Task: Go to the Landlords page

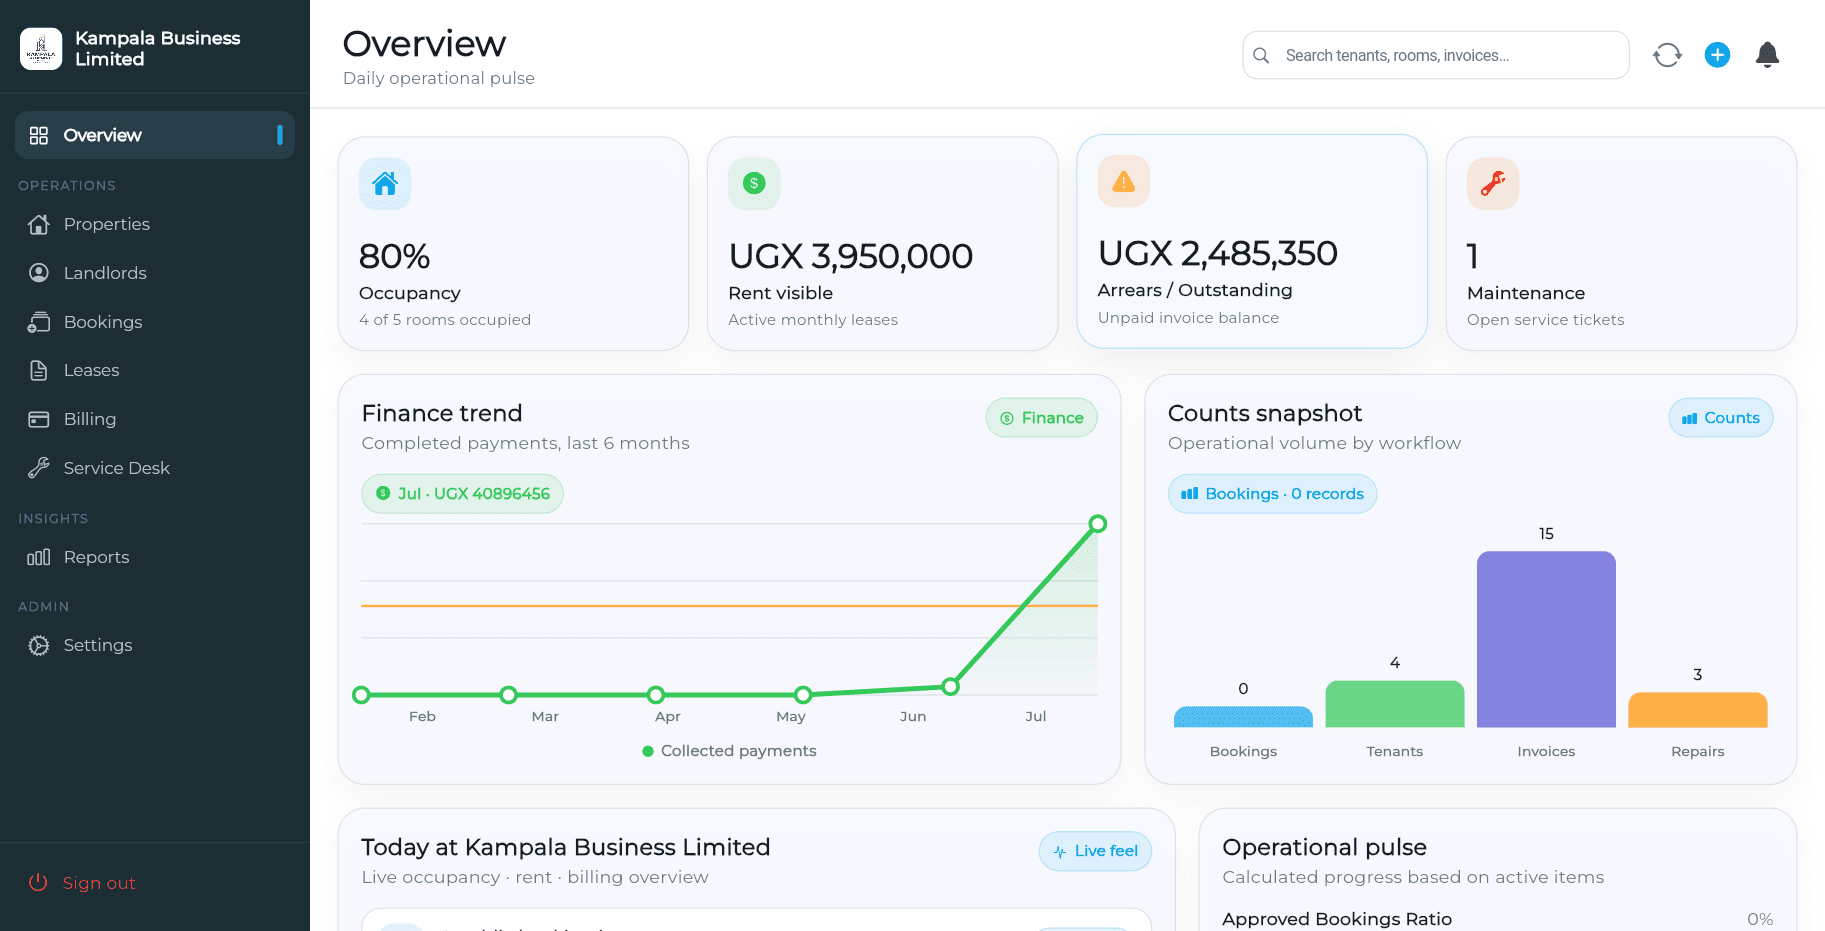Action: (x=155, y=273)
